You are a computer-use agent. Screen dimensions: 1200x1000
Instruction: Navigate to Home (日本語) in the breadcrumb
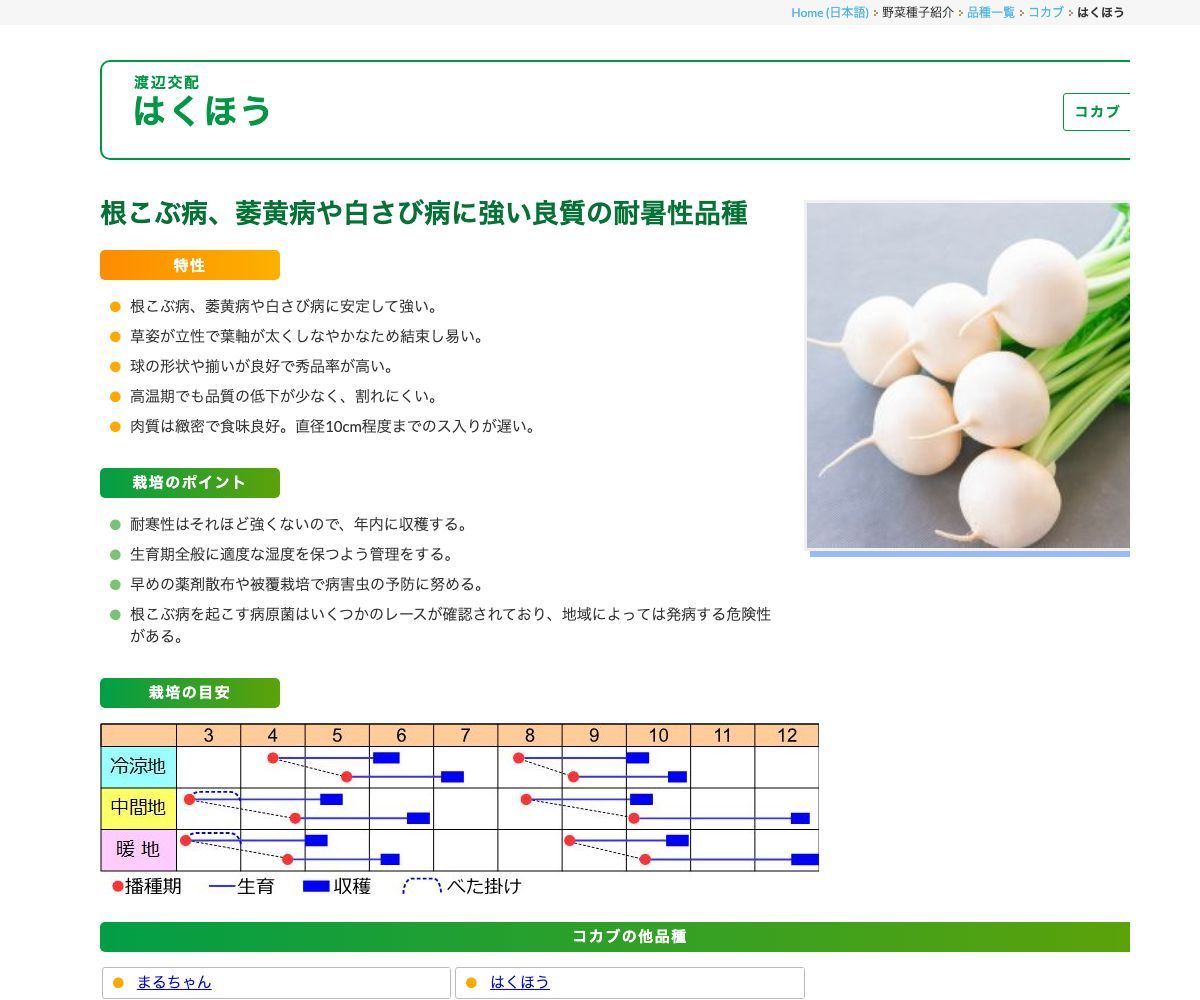point(829,13)
